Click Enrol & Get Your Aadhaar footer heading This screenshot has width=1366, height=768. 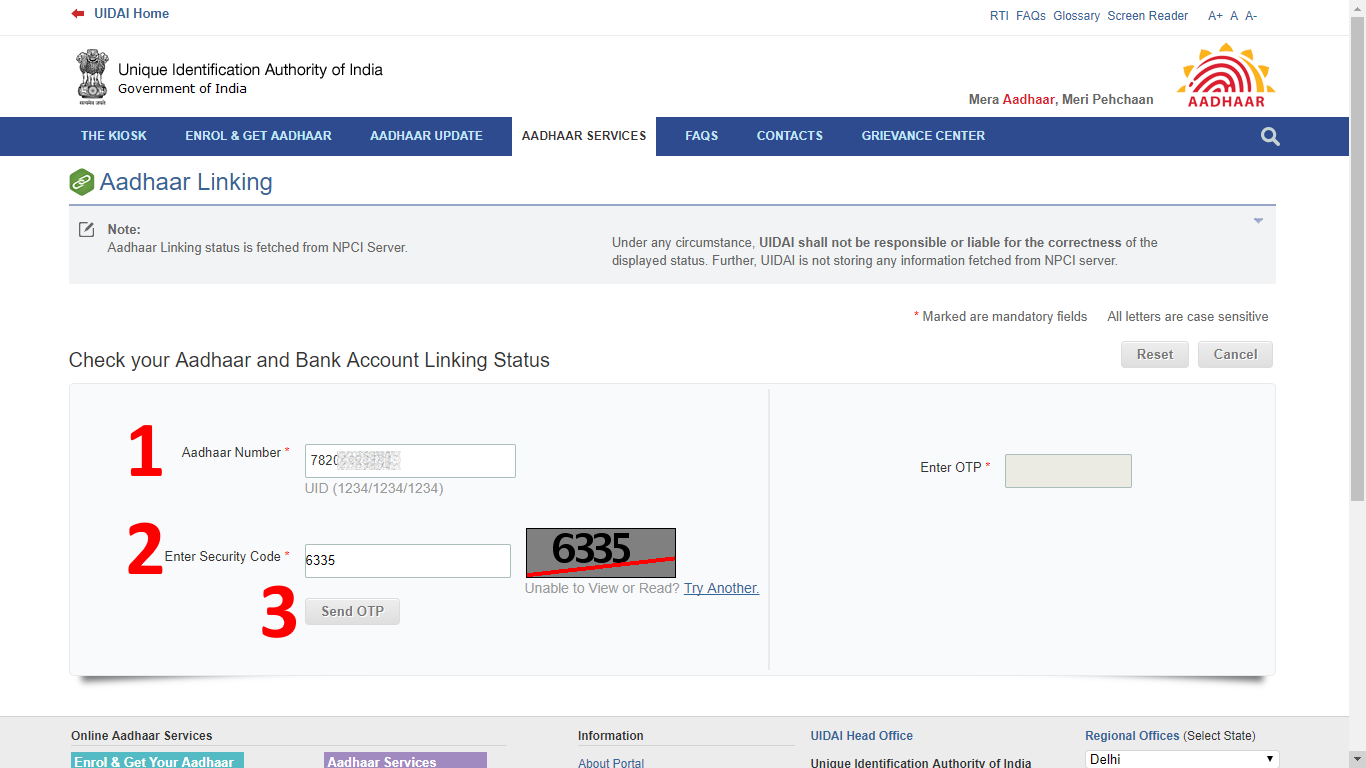click(x=157, y=761)
